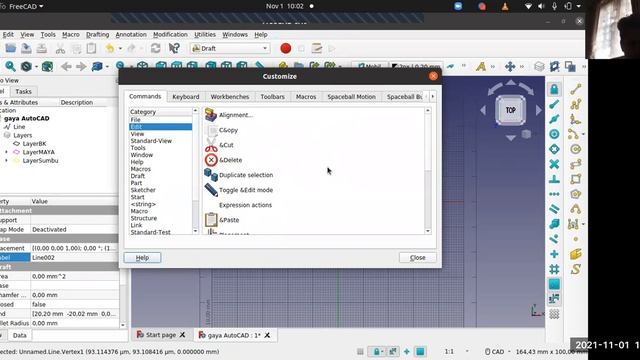Open the system status menu arrow
Screen dimensions: 640x360
(x=578, y=6)
